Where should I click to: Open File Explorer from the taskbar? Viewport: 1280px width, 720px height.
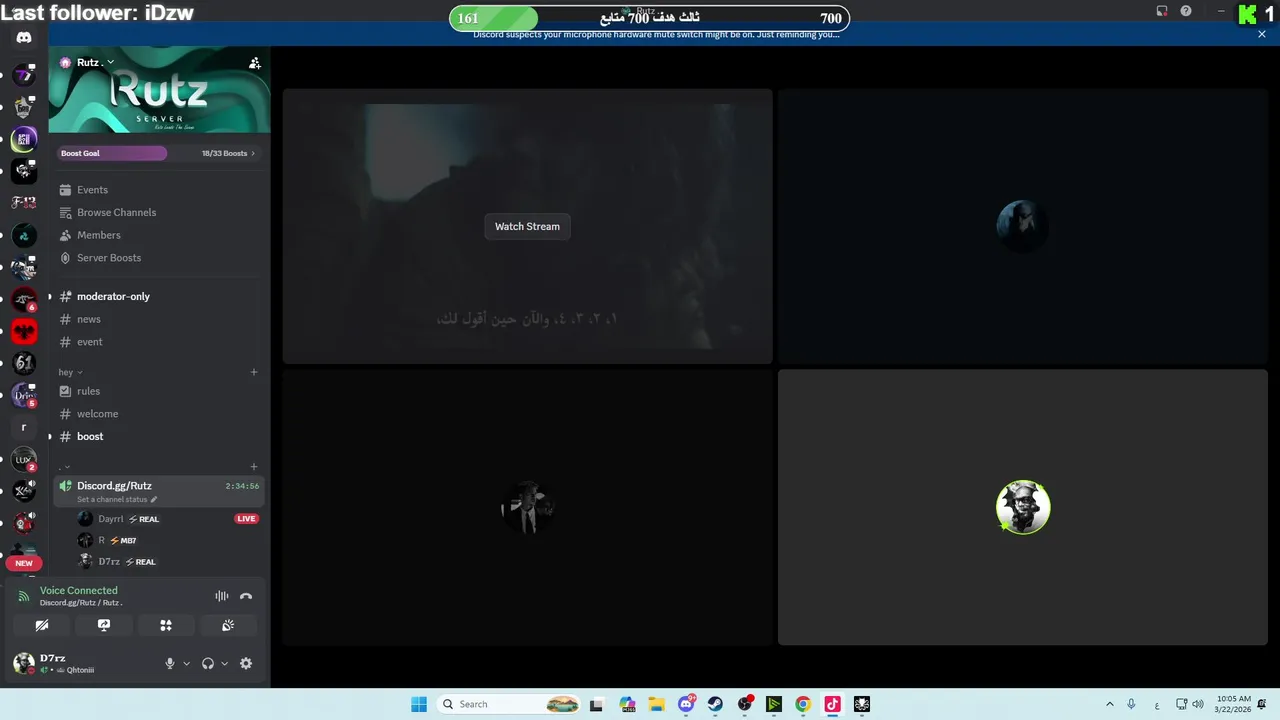point(656,704)
